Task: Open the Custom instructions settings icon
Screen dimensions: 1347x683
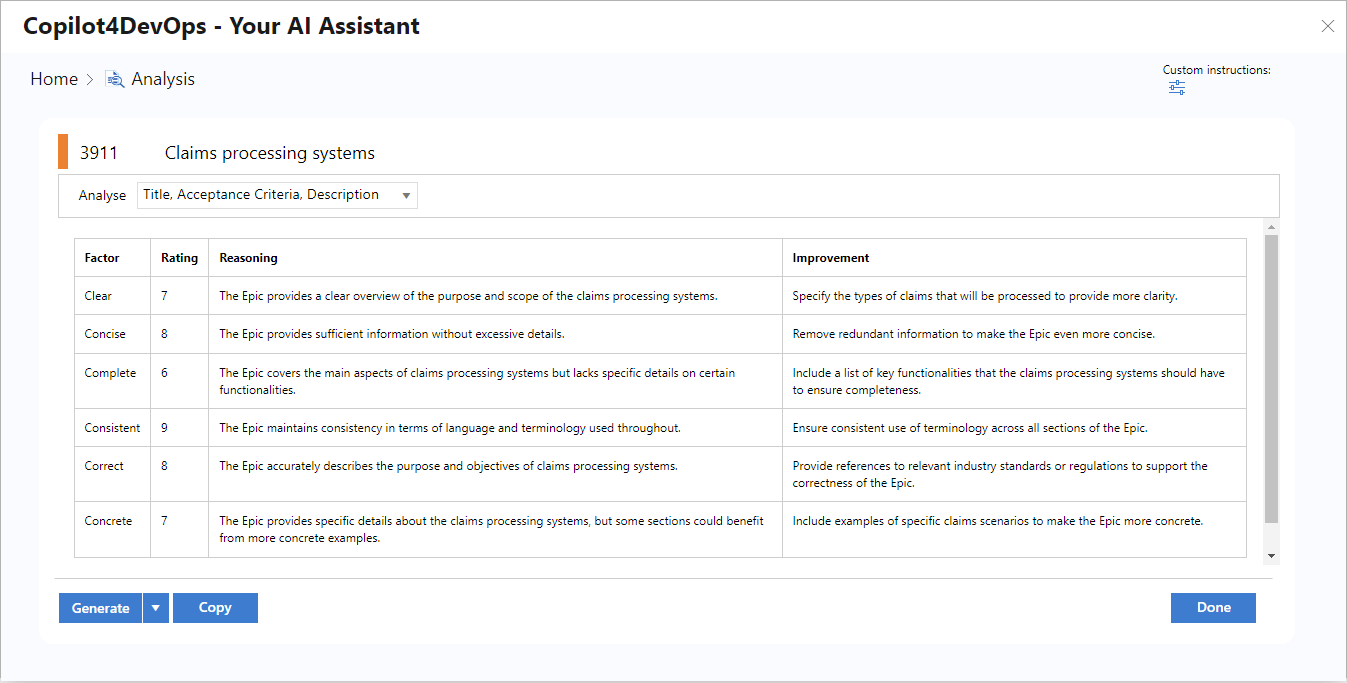Action: coord(1177,88)
